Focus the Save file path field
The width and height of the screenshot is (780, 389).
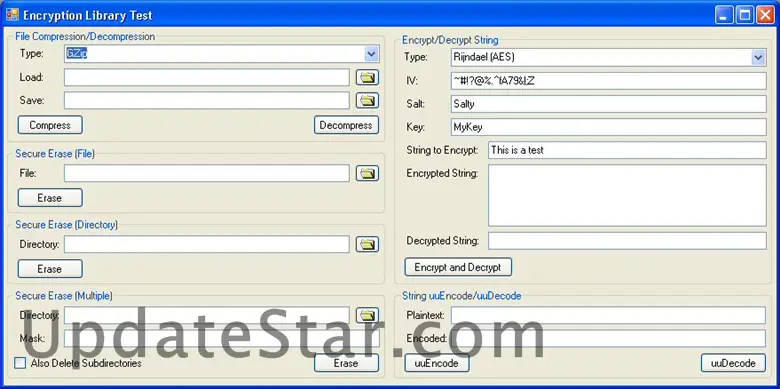207,100
